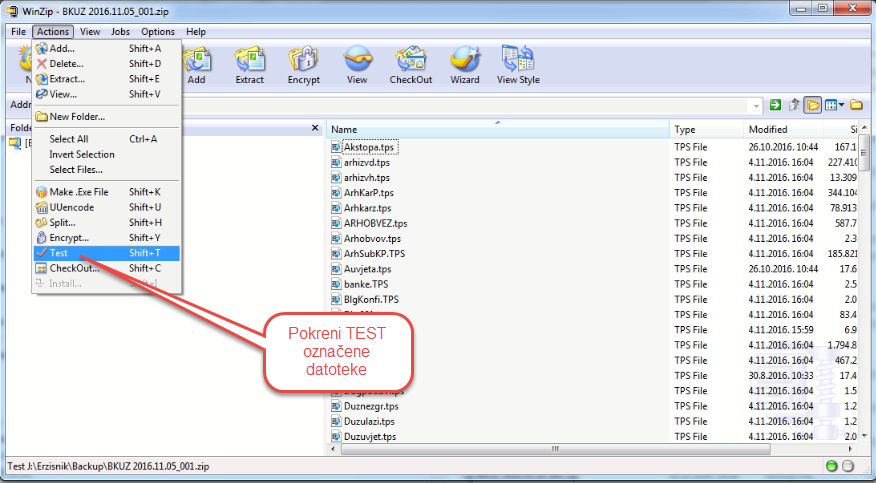This screenshot has height=483, width=876.
Task: Choose Extract... from Actions menu
Action: tap(106, 79)
